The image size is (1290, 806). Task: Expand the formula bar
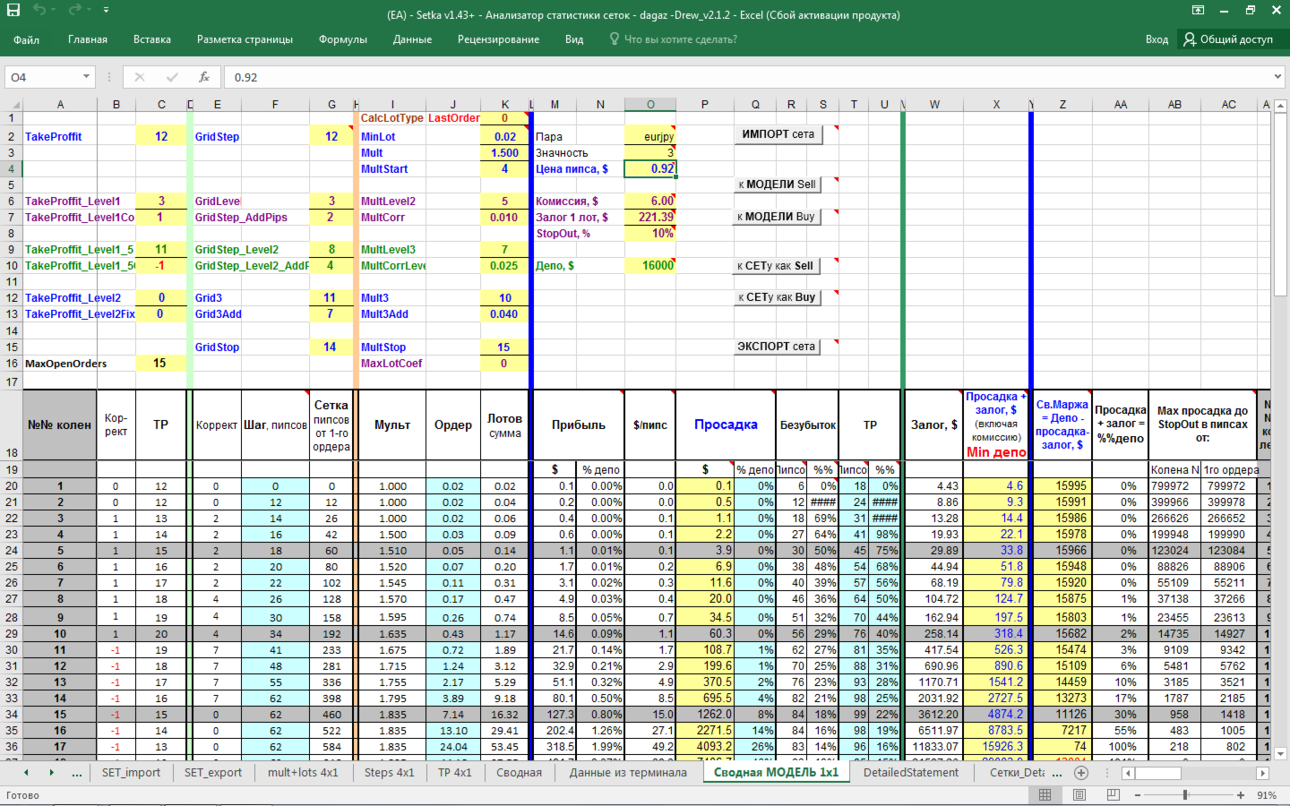click(x=1277, y=77)
